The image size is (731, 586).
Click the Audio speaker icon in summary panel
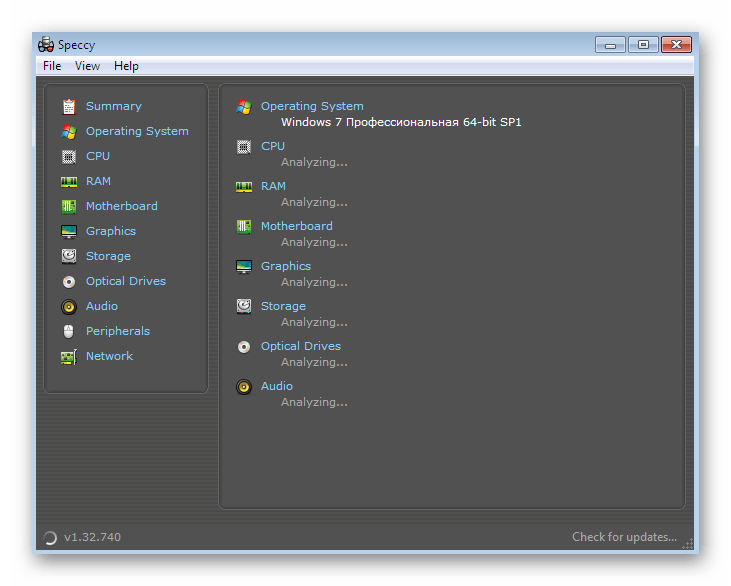(244, 387)
